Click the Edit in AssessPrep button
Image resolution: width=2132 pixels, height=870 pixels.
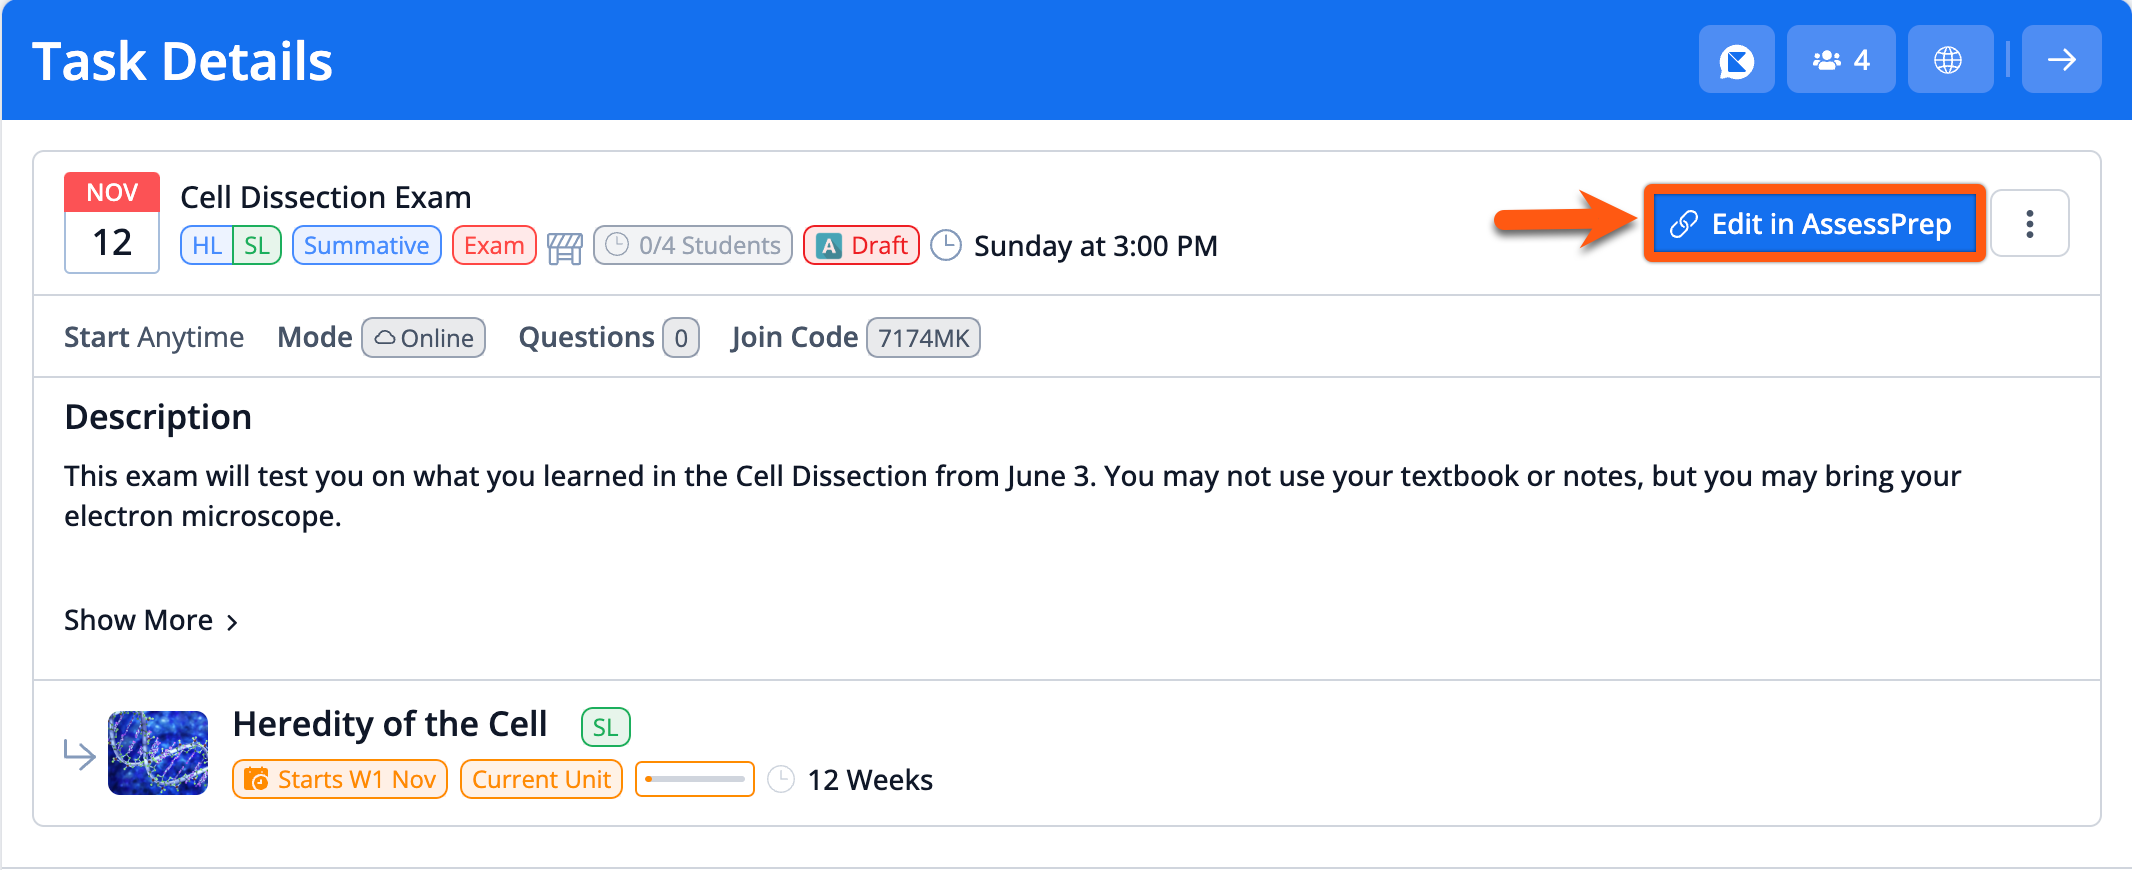pos(1813,223)
